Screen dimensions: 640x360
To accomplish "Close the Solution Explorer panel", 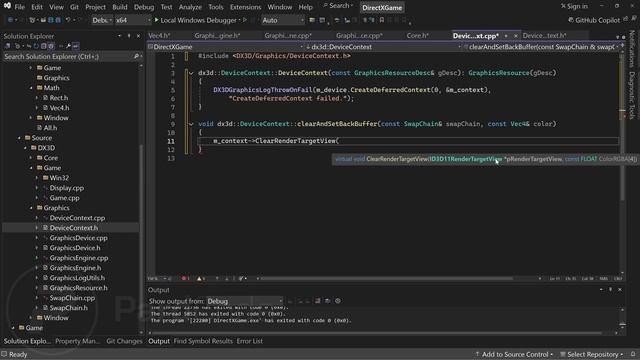I will (x=138, y=36).
